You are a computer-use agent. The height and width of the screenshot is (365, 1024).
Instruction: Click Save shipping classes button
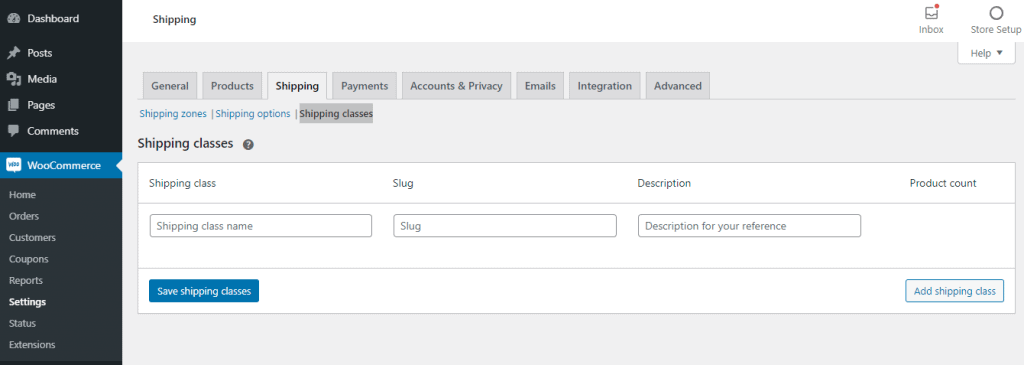point(204,291)
